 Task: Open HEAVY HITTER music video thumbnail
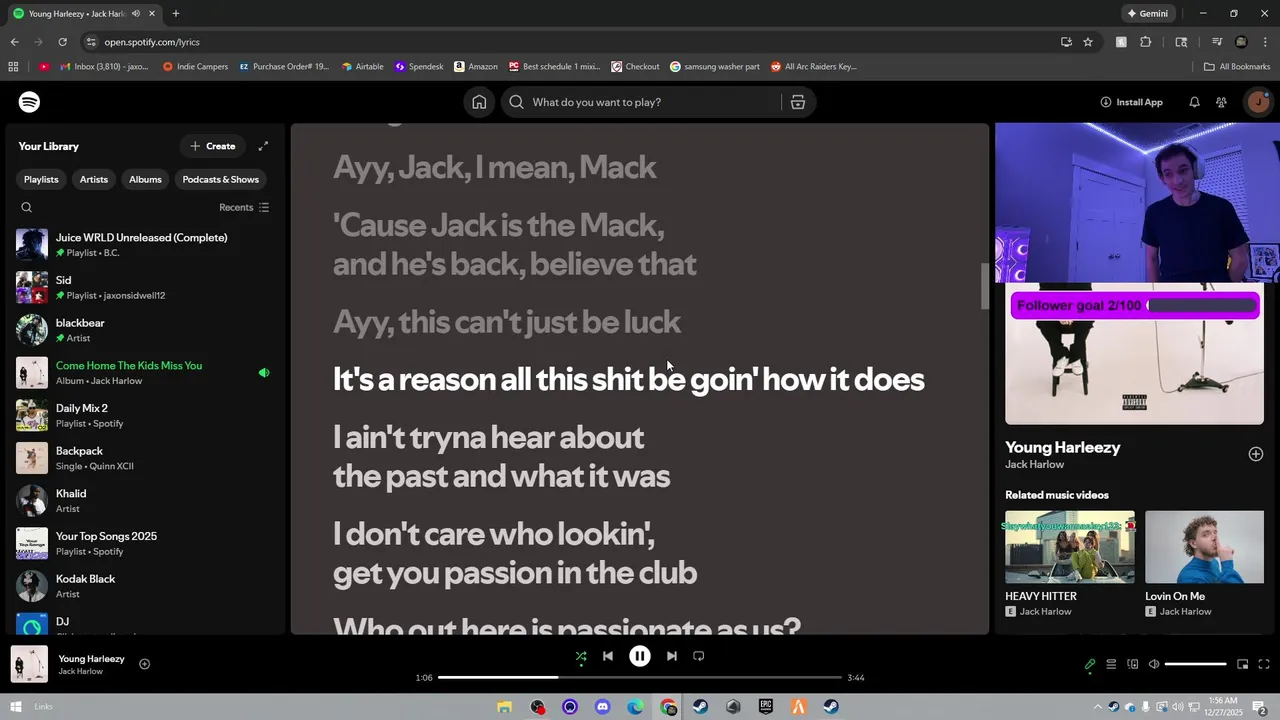pos(1070,547)
